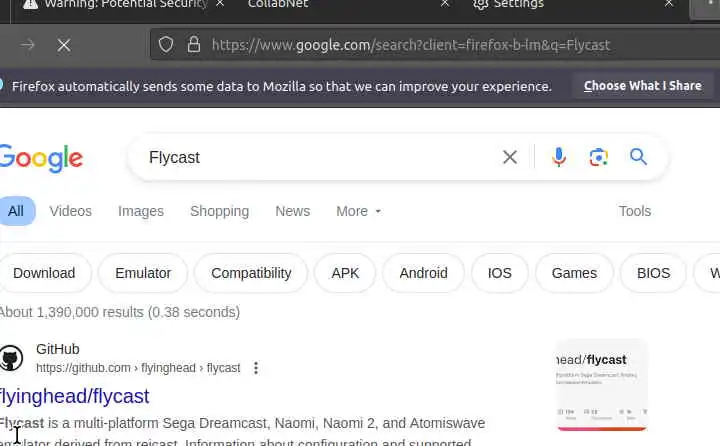Open the flycast GitHub preview thumbnail
The width and height of the screenshot is (720, 446).
coord(601,385)
